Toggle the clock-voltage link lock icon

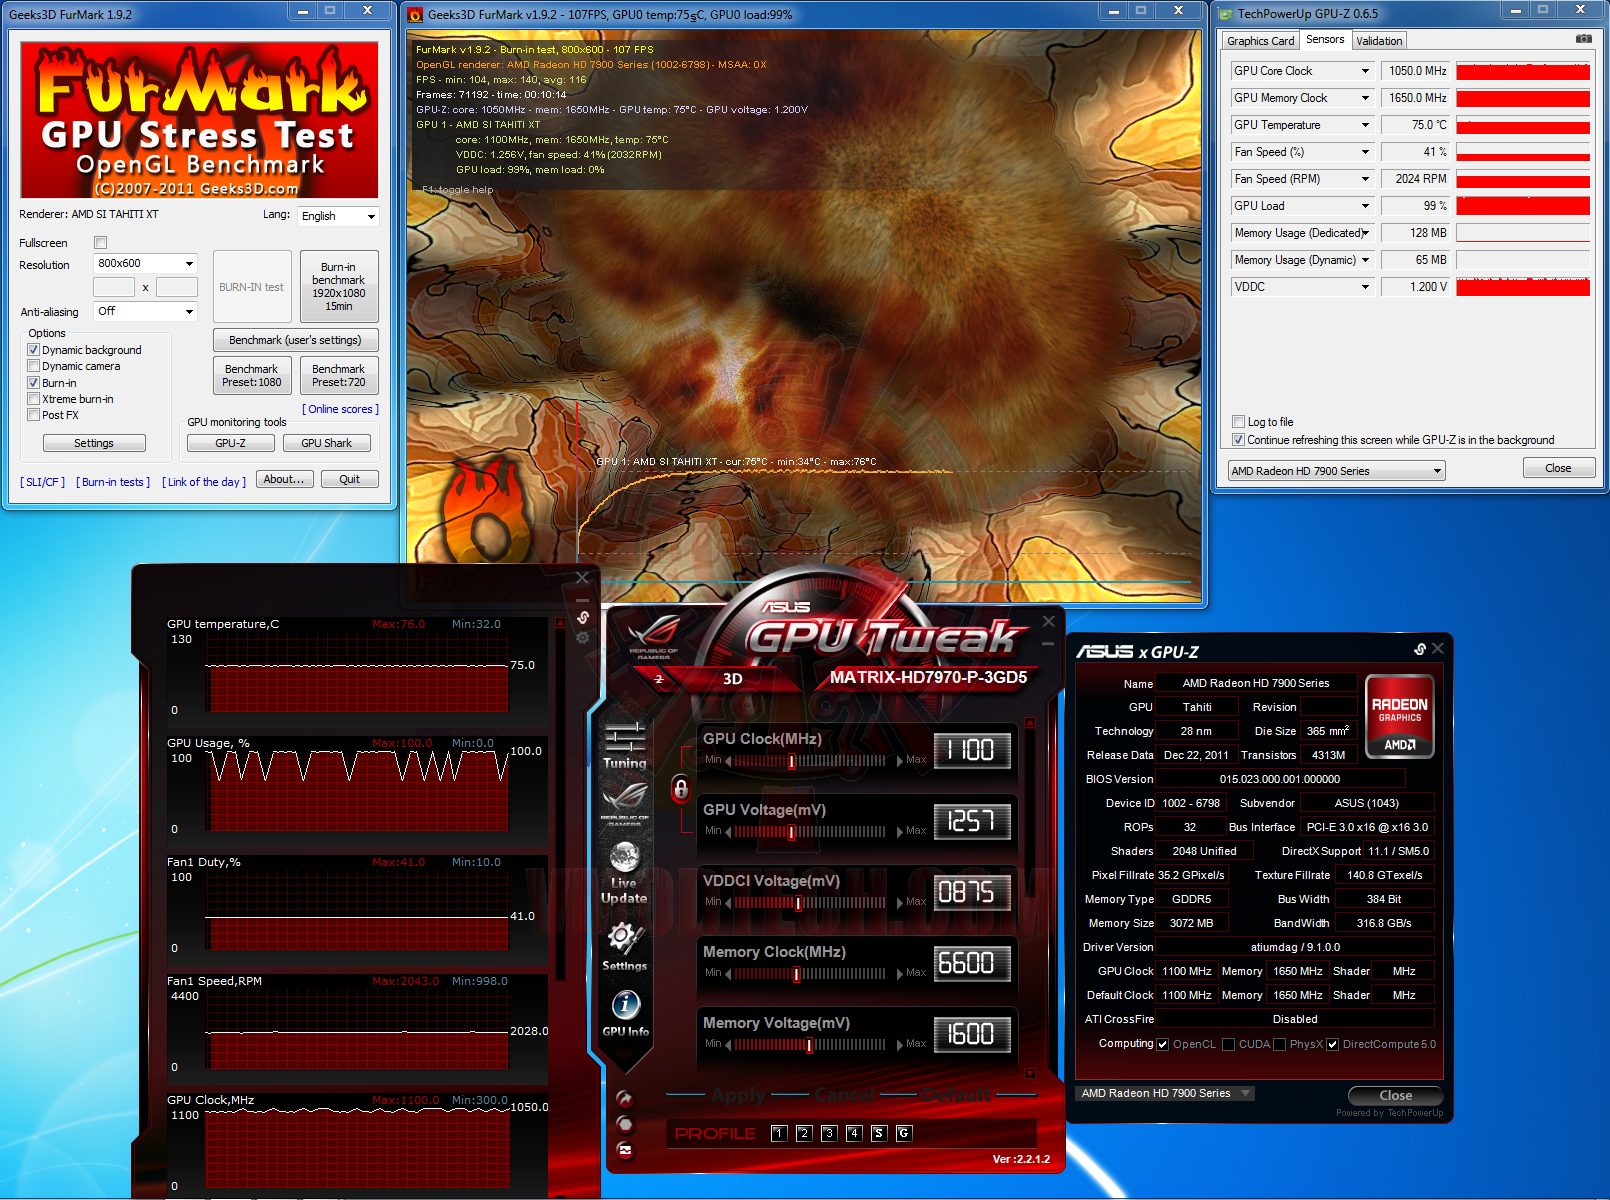point(681,789)
